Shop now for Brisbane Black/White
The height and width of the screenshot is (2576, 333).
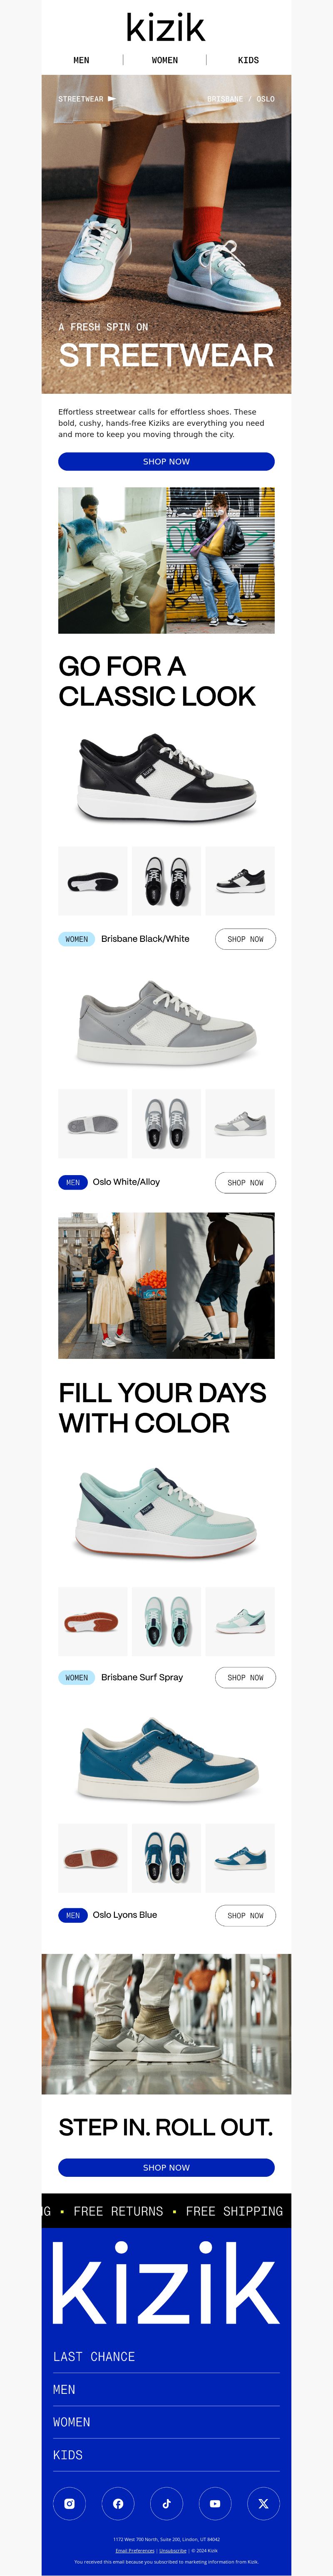[x=245, y=939]
